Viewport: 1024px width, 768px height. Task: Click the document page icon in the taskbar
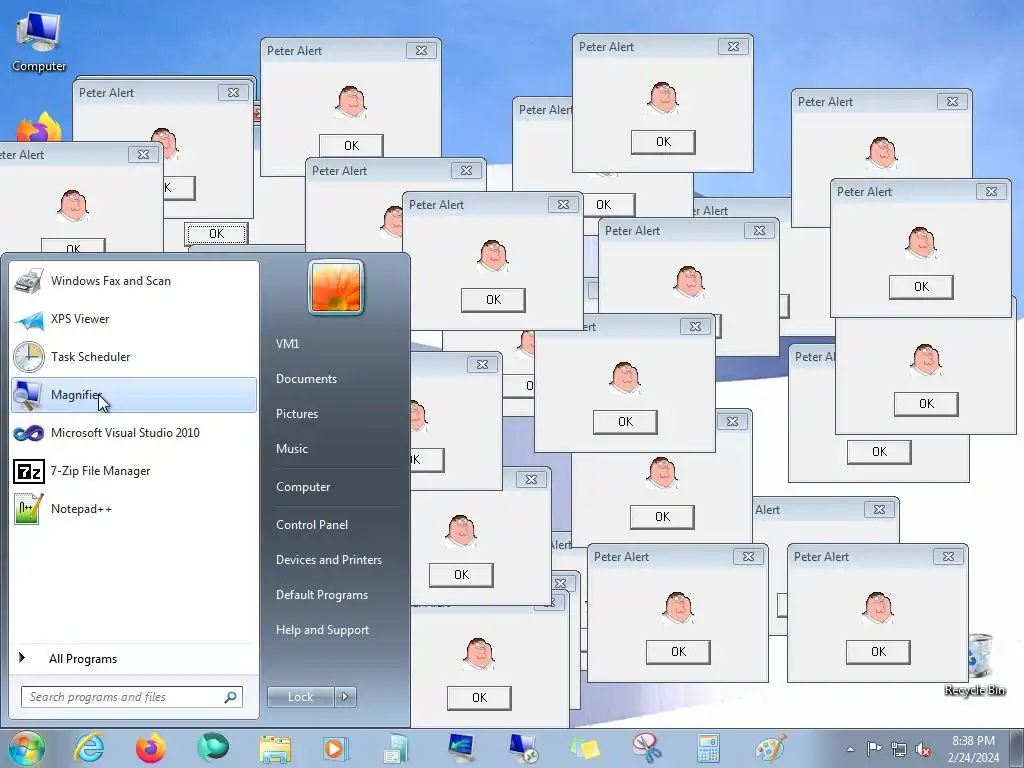pyautogui.click(x=396, y=748)
